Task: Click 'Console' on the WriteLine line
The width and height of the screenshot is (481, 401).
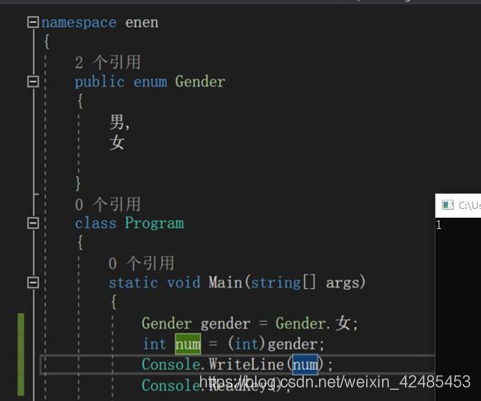Action: pos(171,364)
